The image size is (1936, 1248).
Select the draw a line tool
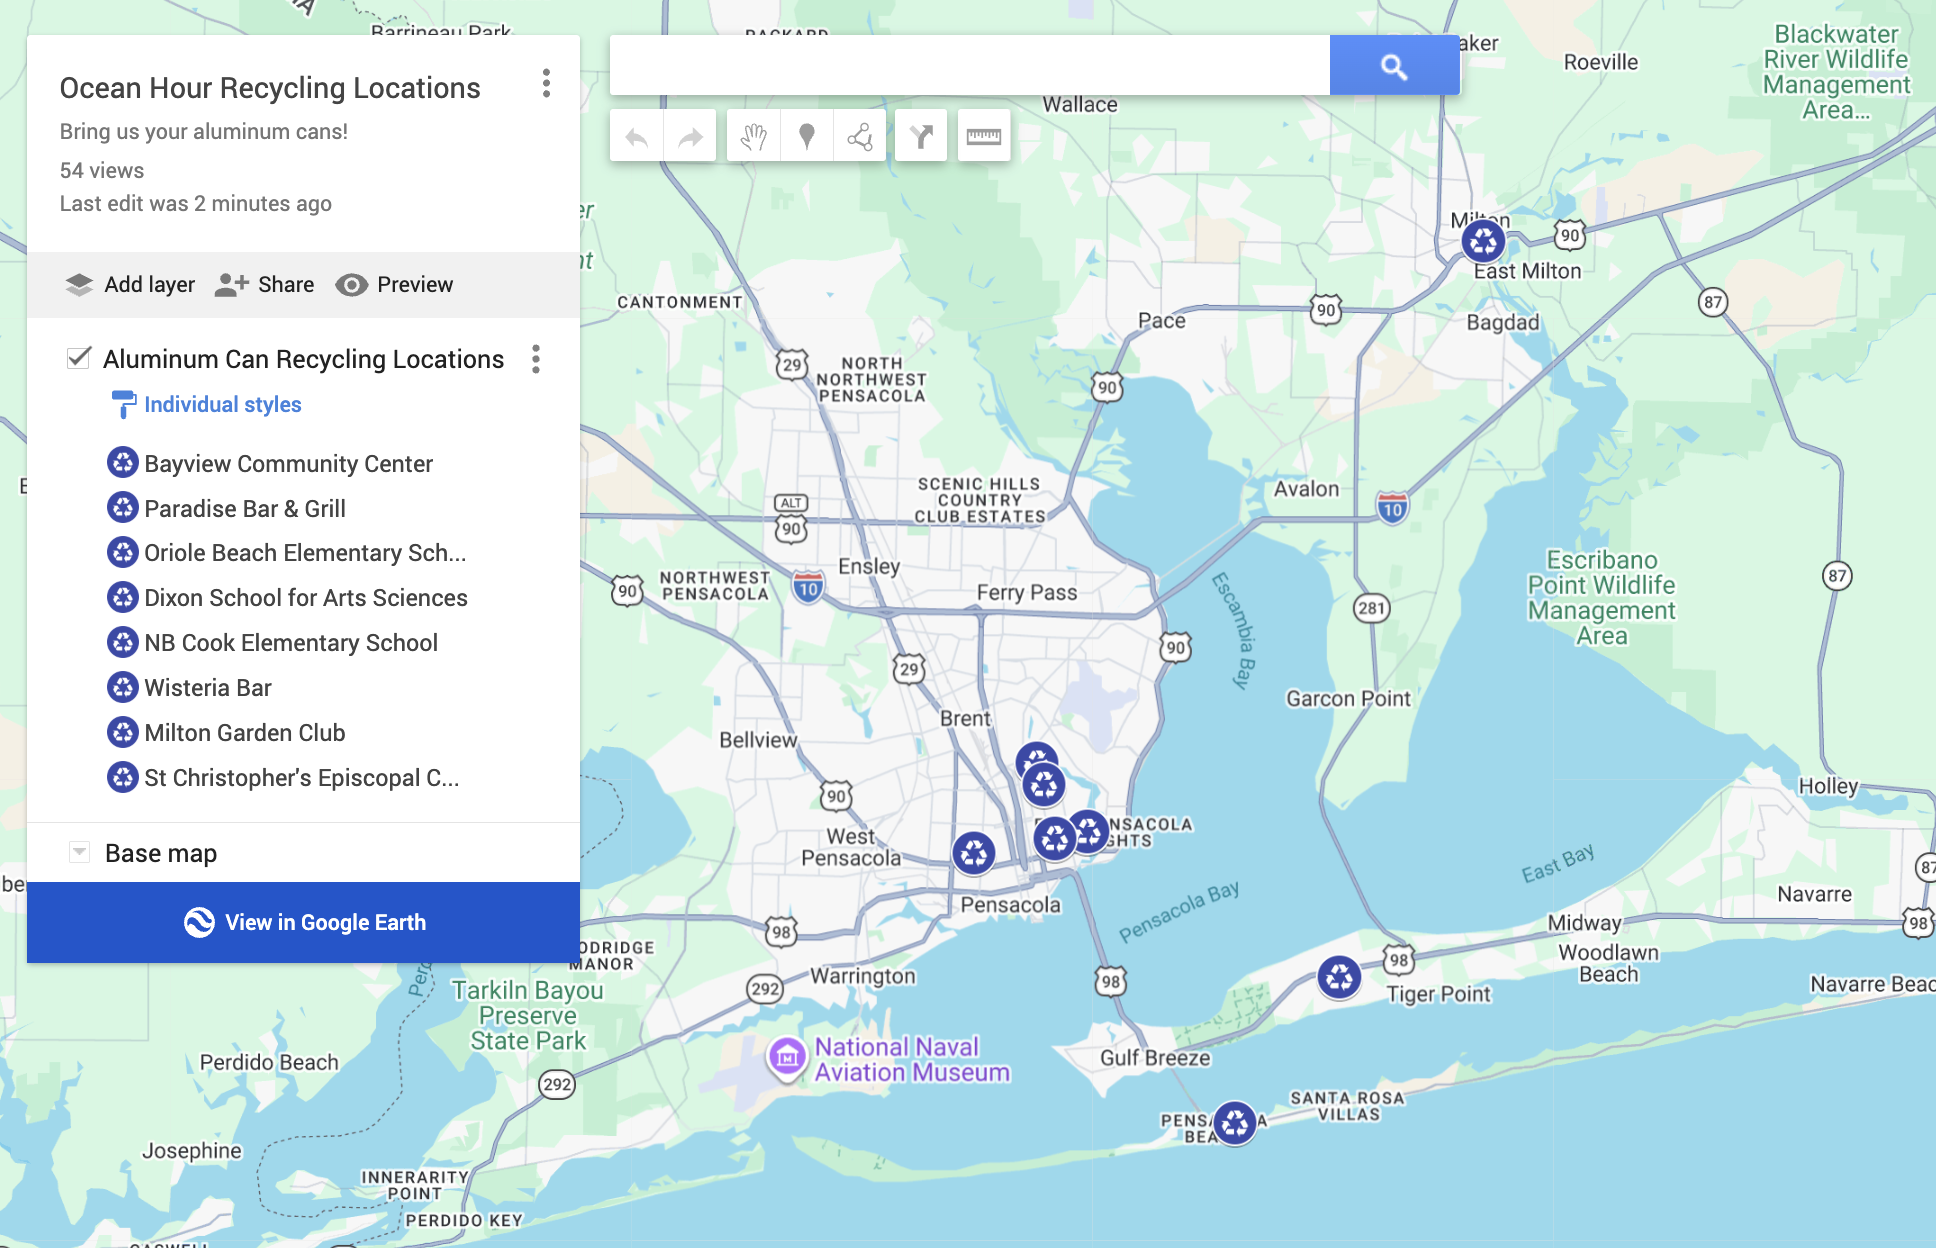860,136
